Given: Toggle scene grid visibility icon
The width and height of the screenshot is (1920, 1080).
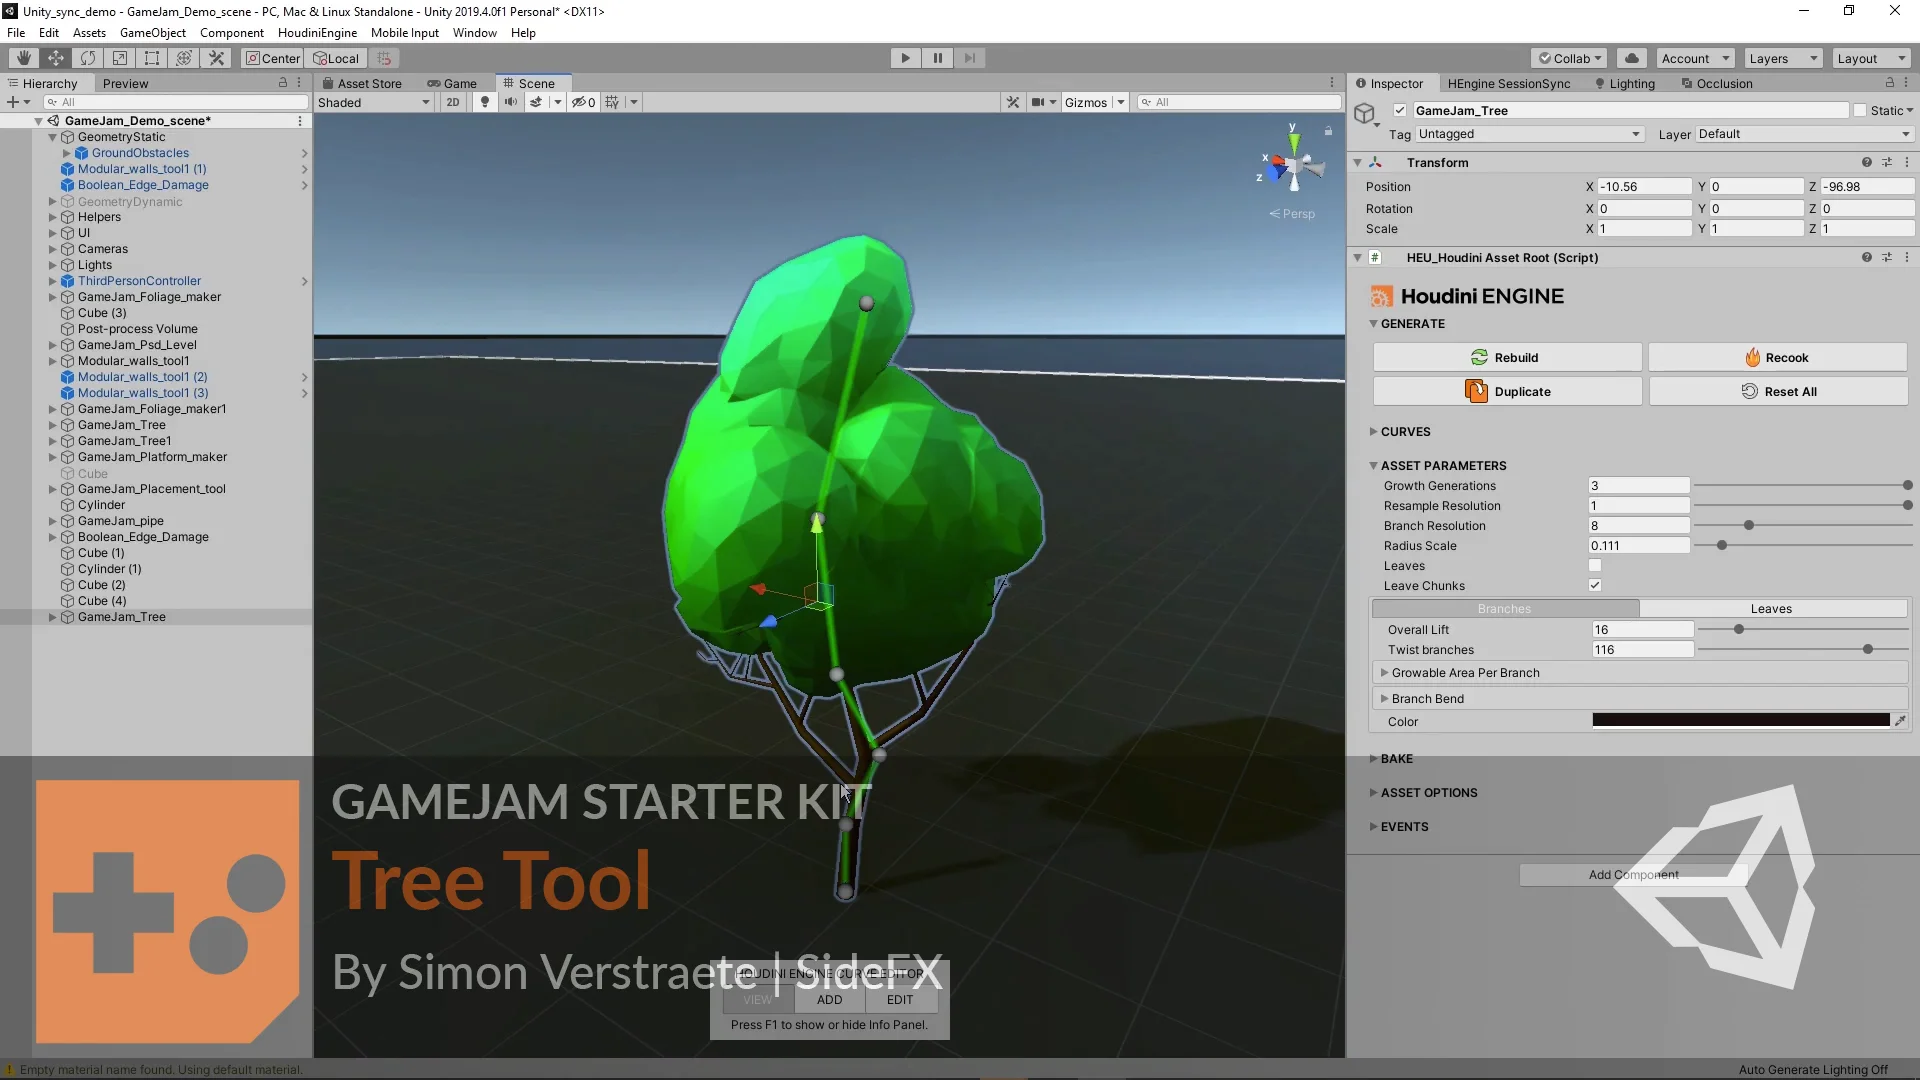Looking at the screenshot, I should (612, 102).
